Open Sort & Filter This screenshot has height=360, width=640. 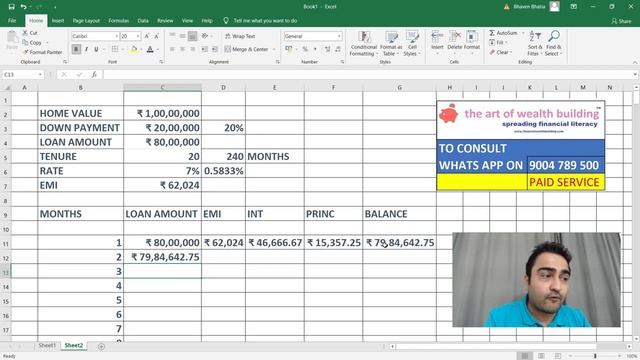(534, 43)
